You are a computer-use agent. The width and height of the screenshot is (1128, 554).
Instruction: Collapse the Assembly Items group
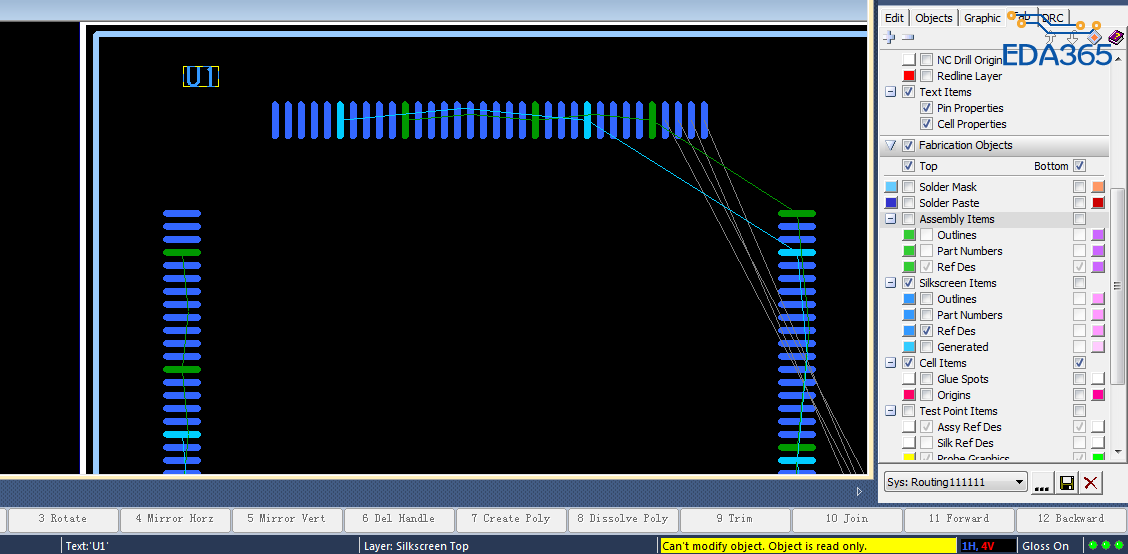point(891,219)
